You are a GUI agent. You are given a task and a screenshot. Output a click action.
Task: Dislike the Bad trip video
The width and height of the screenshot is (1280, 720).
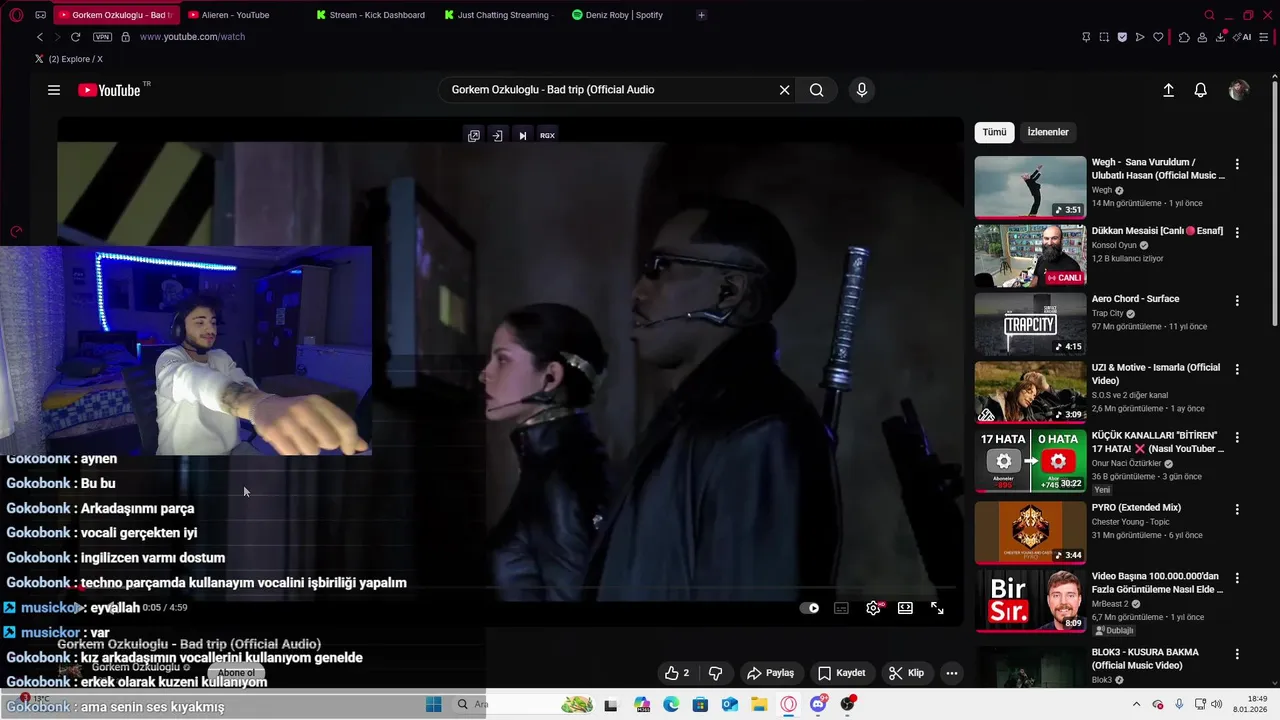point(716,673)
